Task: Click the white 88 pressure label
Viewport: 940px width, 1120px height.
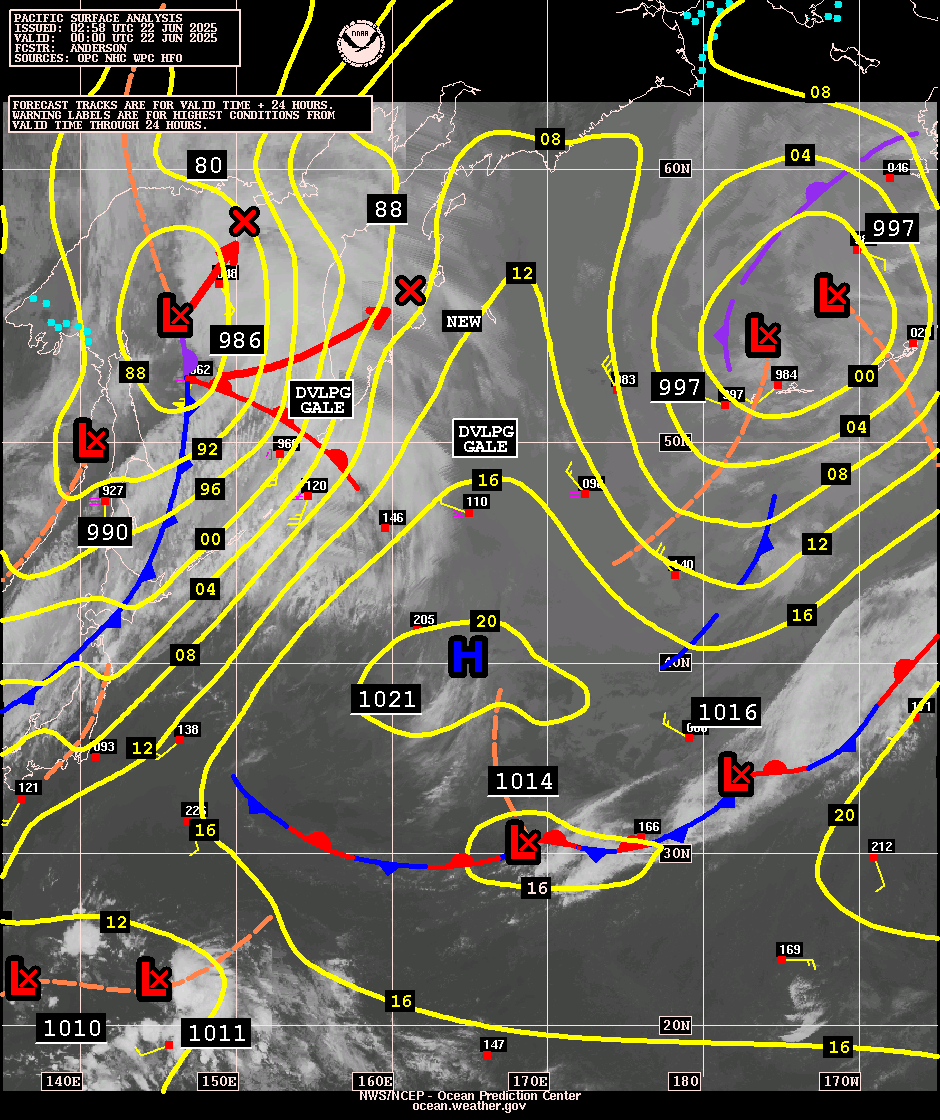Action: (x=388, y=209)
